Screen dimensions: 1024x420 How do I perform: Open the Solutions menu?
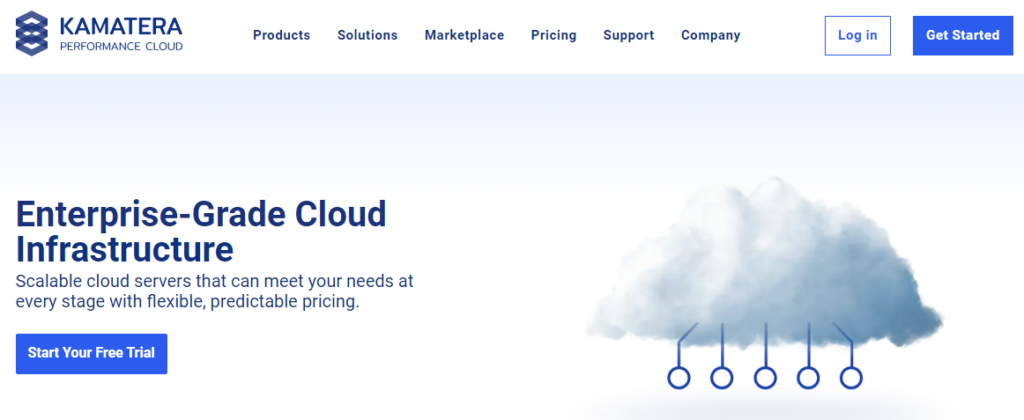(367, 35)
